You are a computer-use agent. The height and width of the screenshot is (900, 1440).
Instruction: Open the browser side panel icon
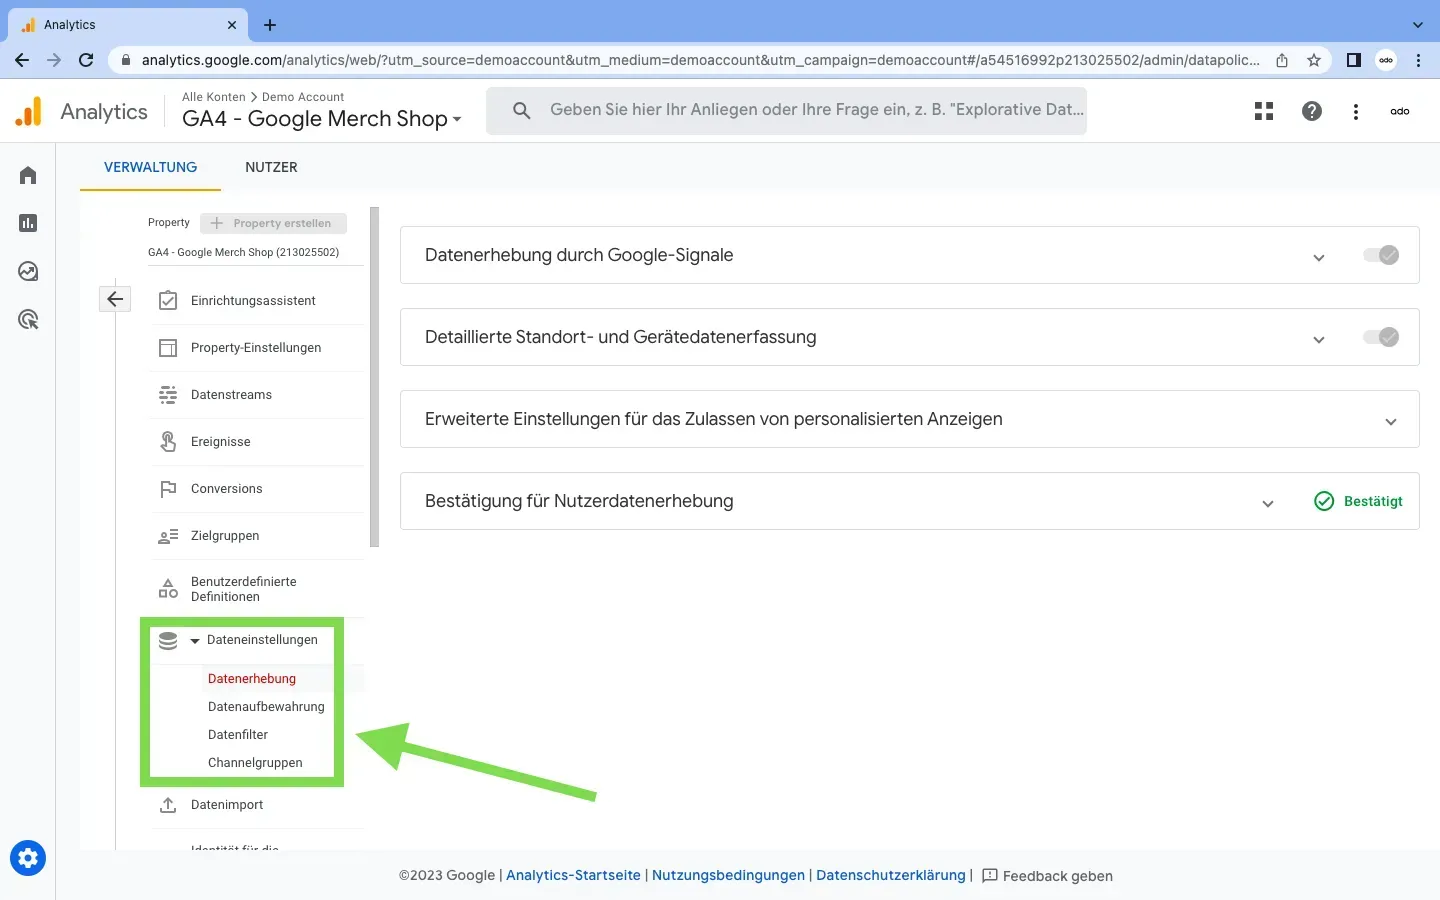tap(1354, 60)
